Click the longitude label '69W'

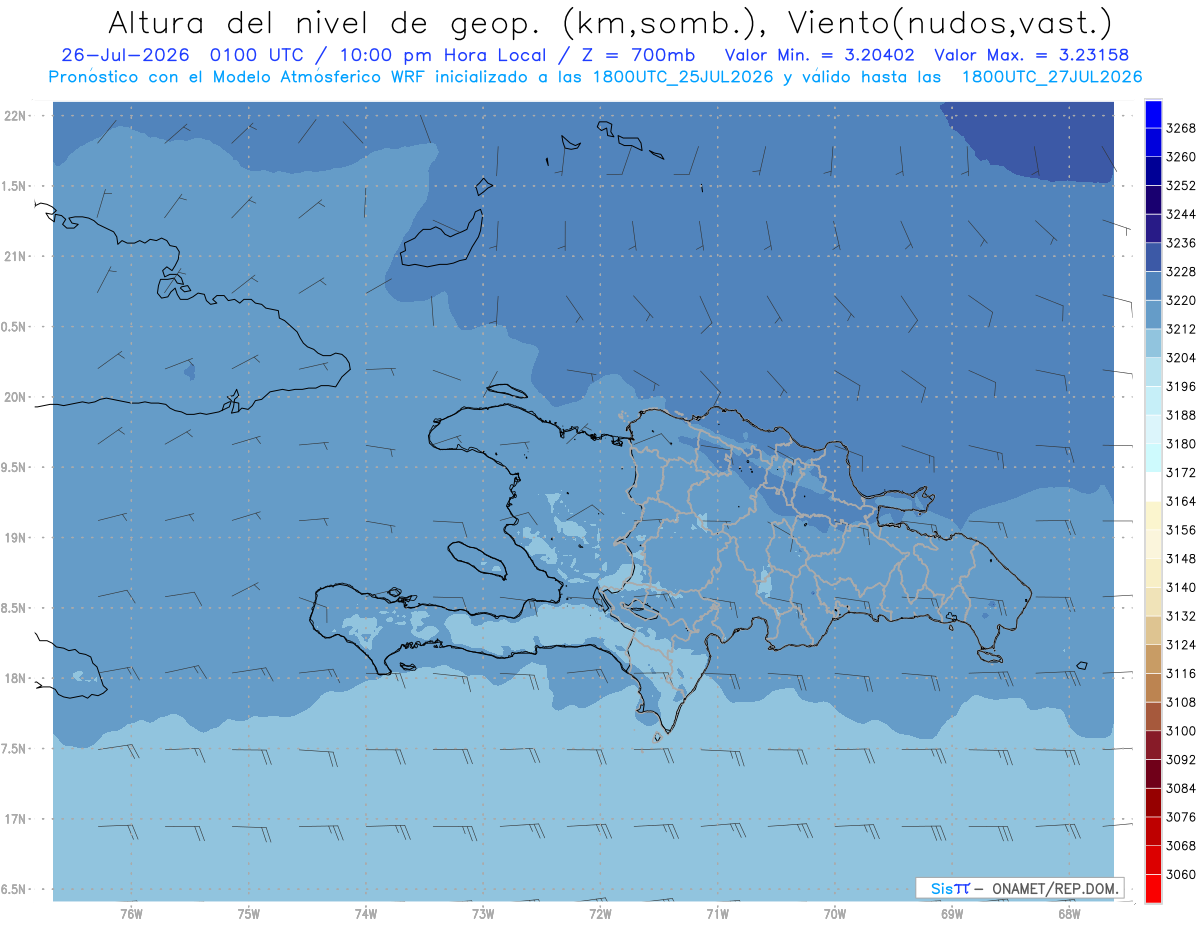click(x=952, y=913)
